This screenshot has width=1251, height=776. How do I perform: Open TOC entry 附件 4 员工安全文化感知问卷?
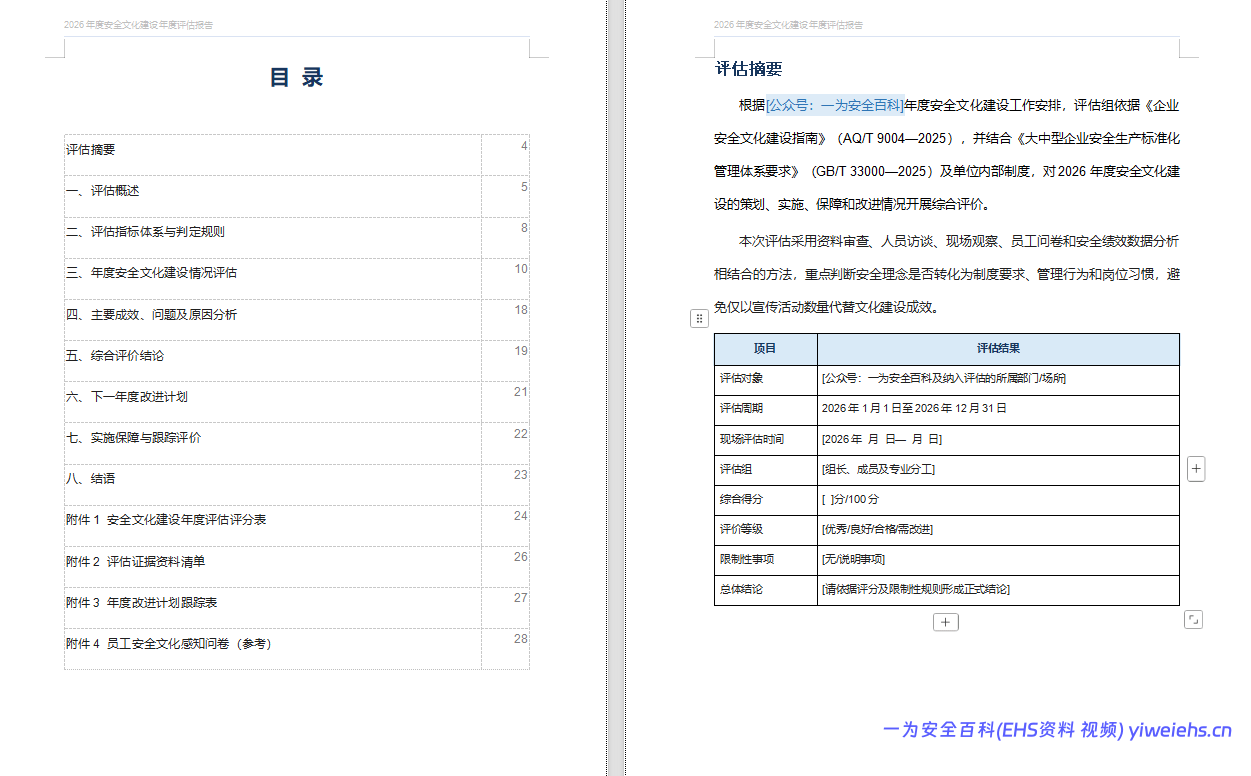(x=169, y=644)
